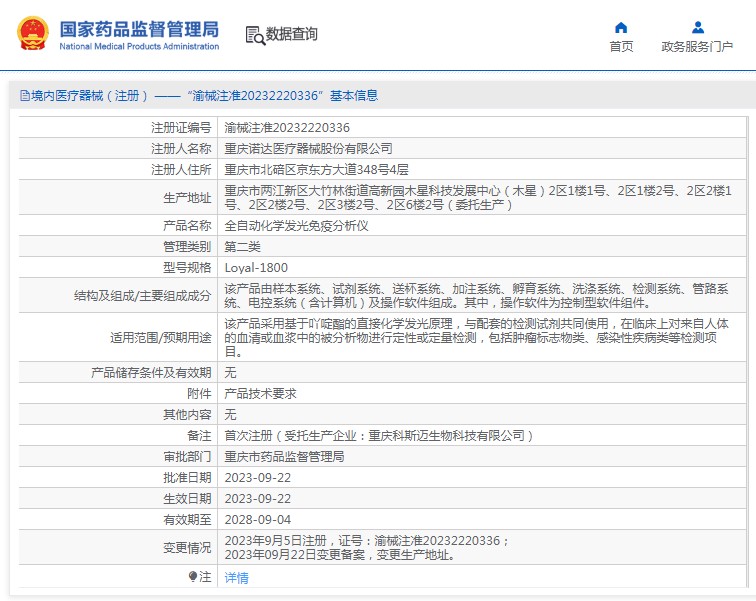Select management category 第二类
The width and height of the screenshot is (756, 601).
[243, 247]
